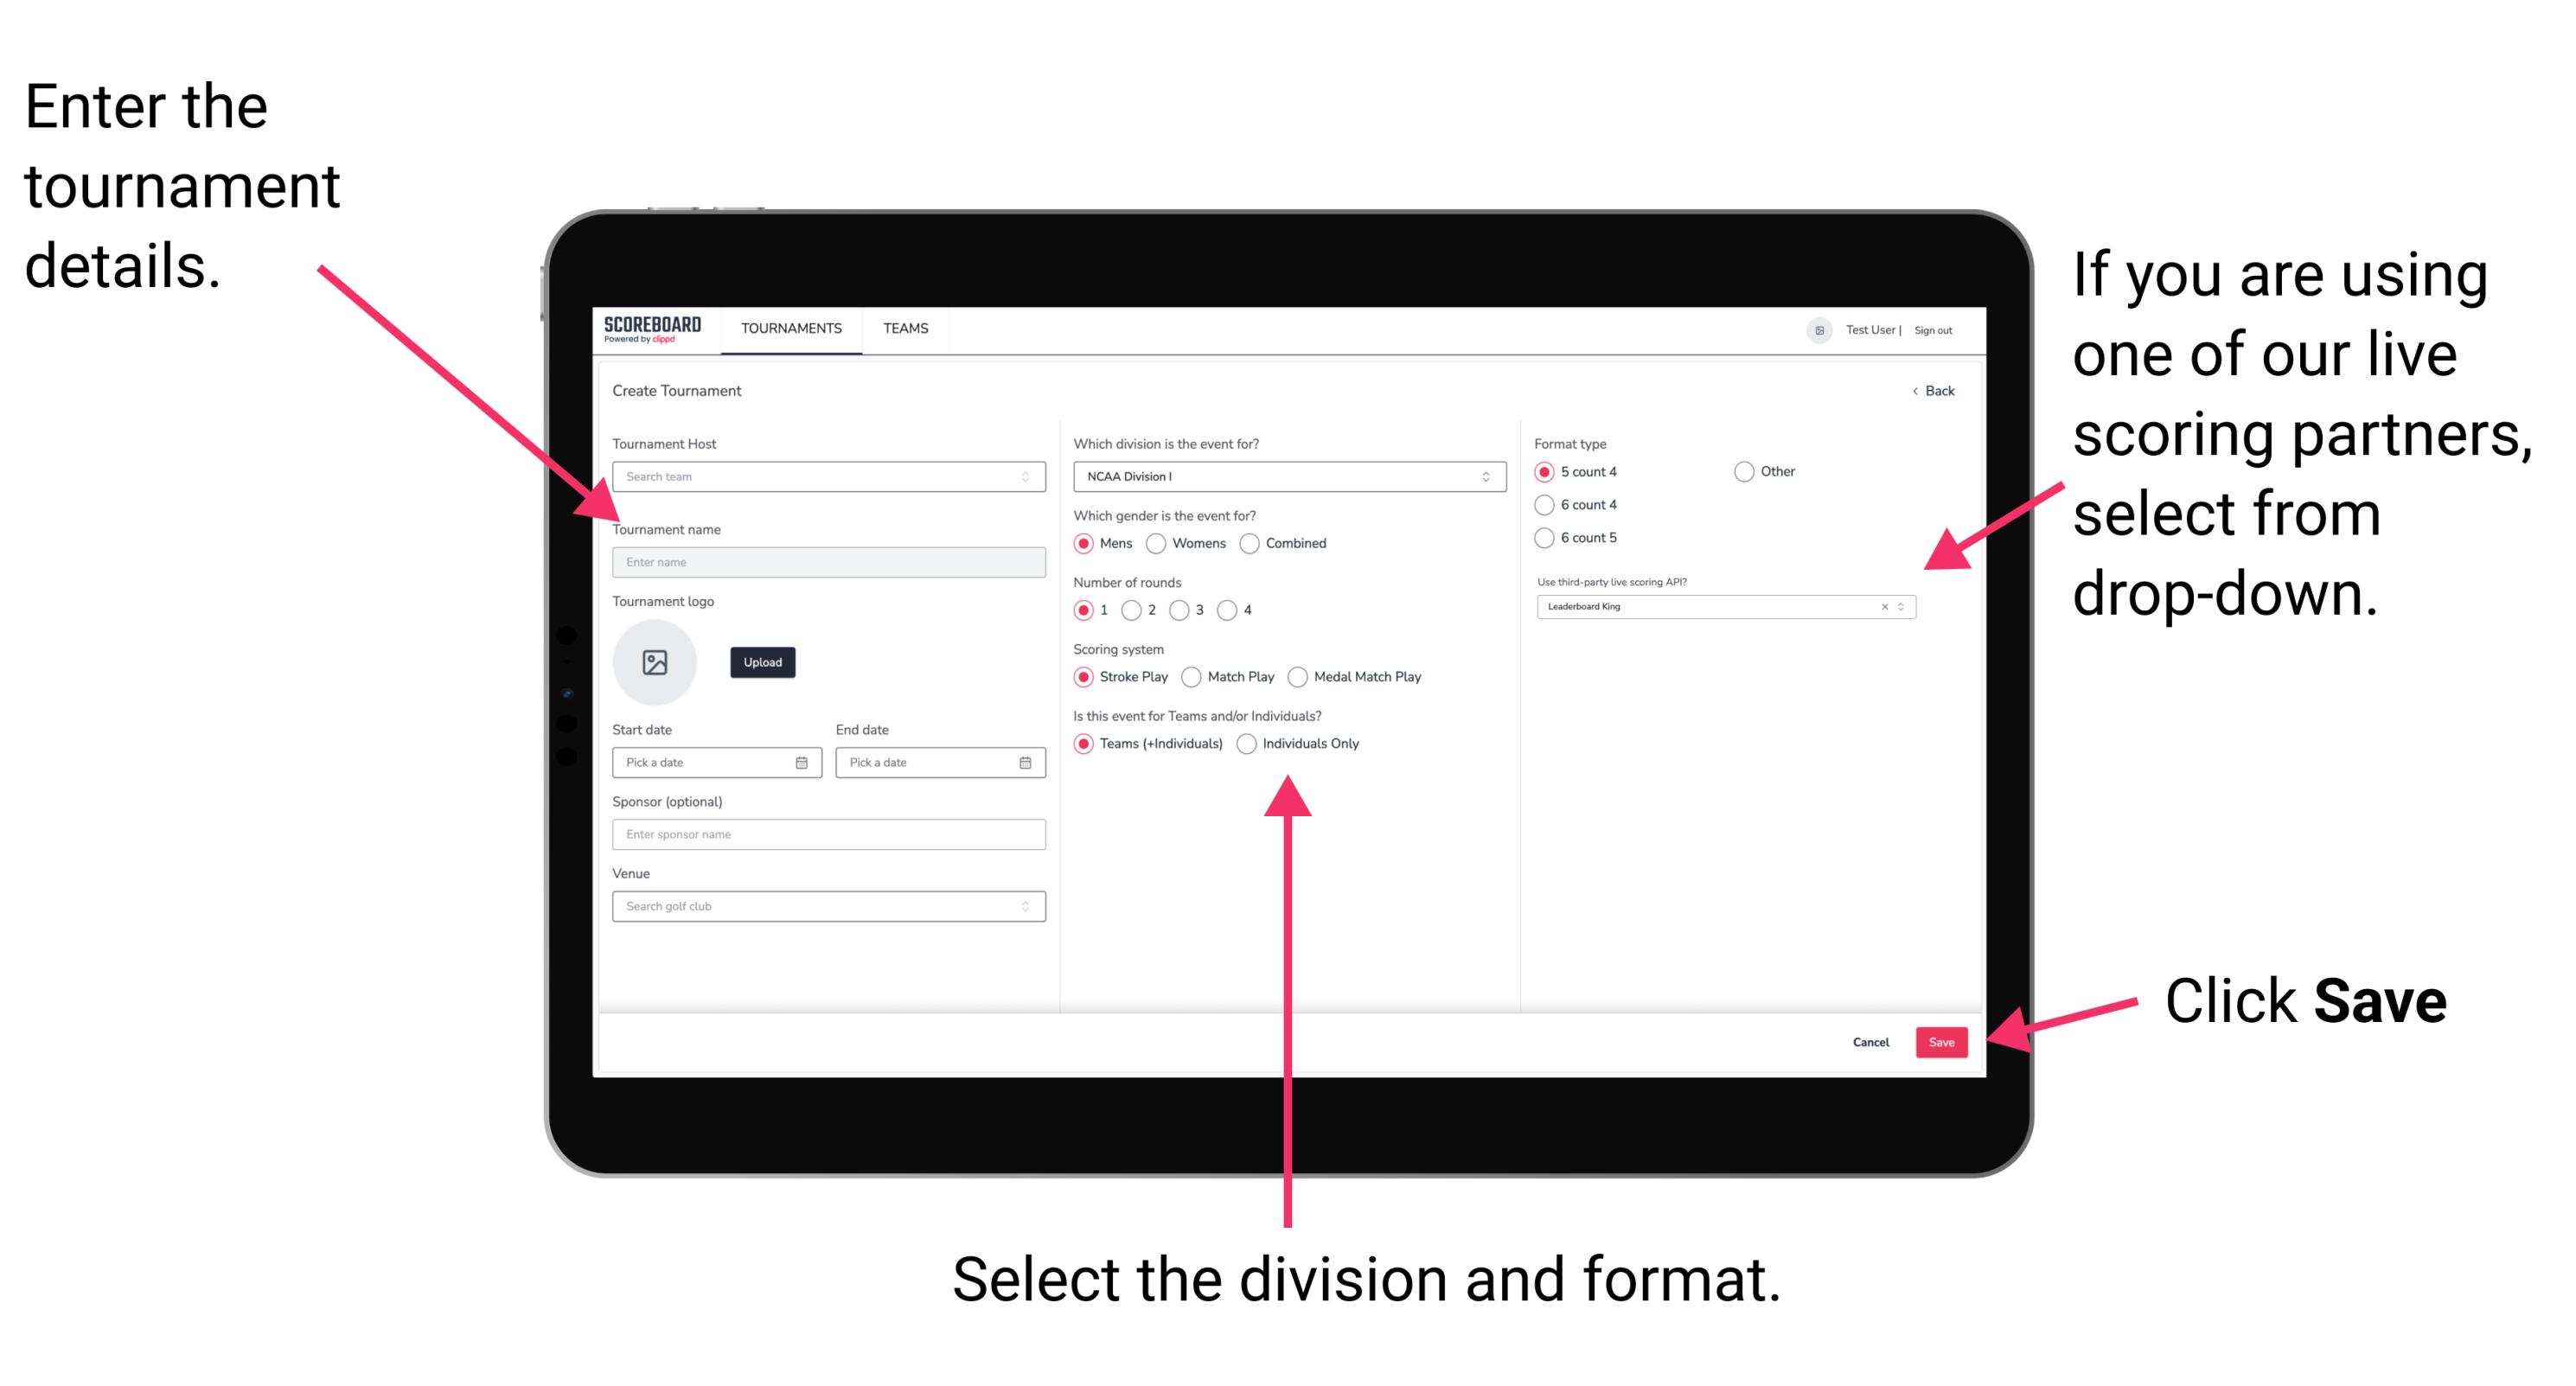The height and width of the screenshot is (1386, 2576).
Task: Click the start date calendar icon
Action: pyautogui.click(x=804, y=763)
